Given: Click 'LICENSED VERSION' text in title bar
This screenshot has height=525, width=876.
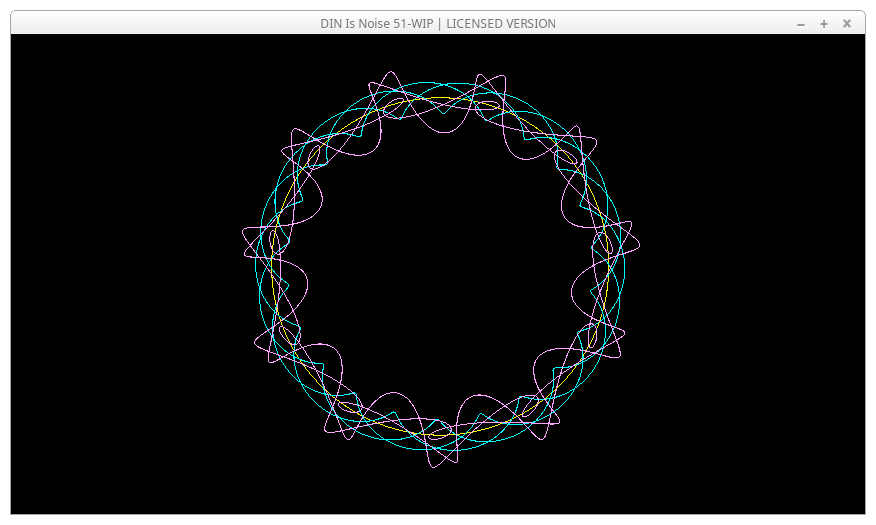Looking at the screenshot, I should [501, 24].
